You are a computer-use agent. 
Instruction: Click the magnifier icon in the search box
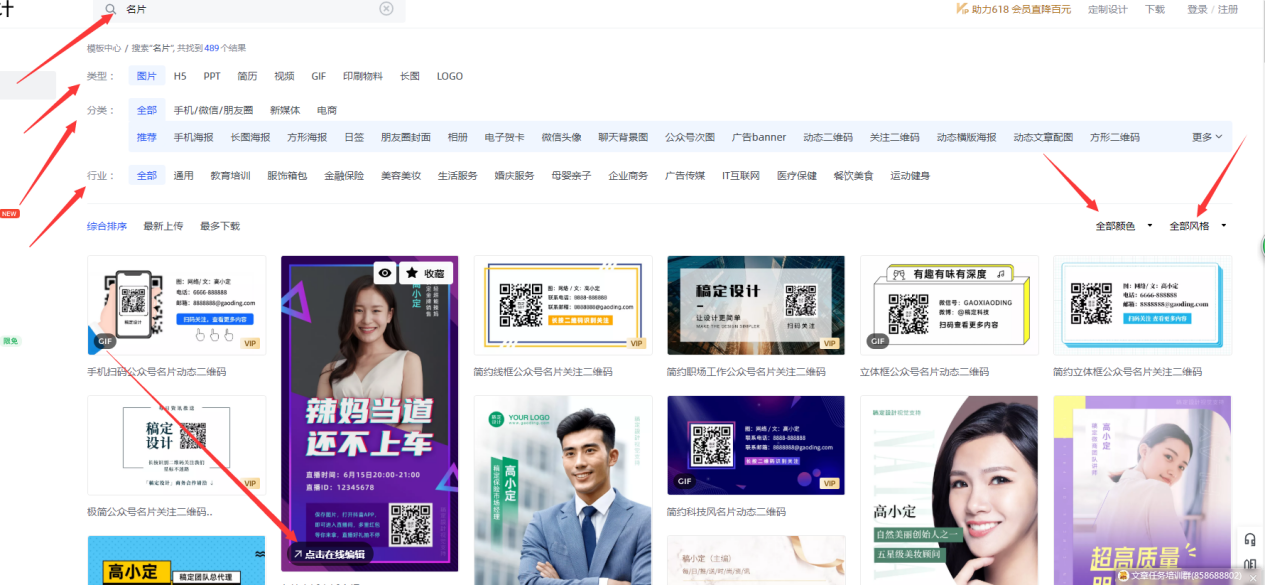[x=110, y=9]
